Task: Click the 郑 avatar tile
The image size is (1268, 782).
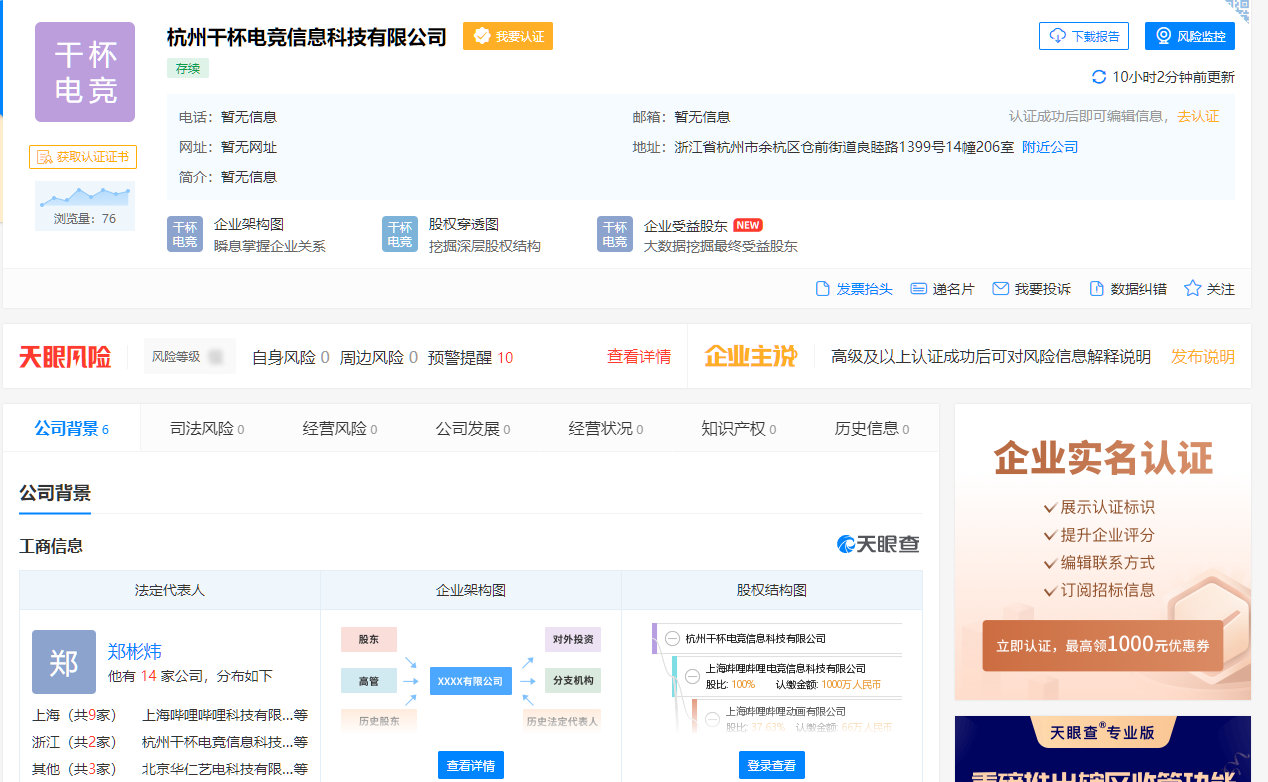Action: [x=64, y=662]
